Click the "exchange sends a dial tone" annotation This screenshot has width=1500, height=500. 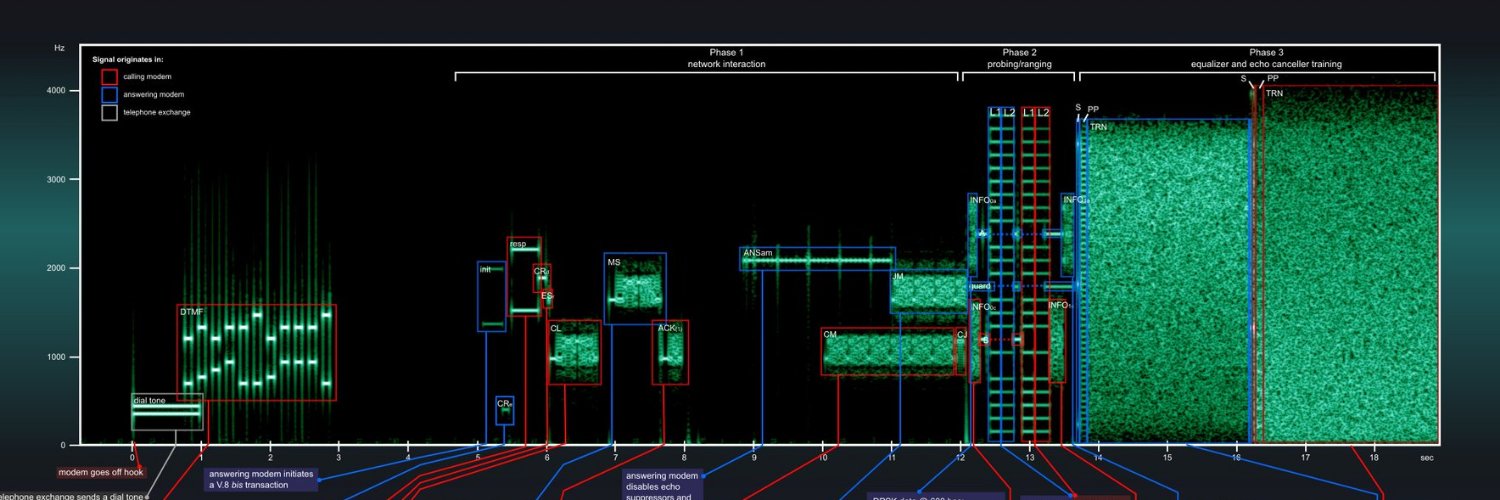point(70,495)
